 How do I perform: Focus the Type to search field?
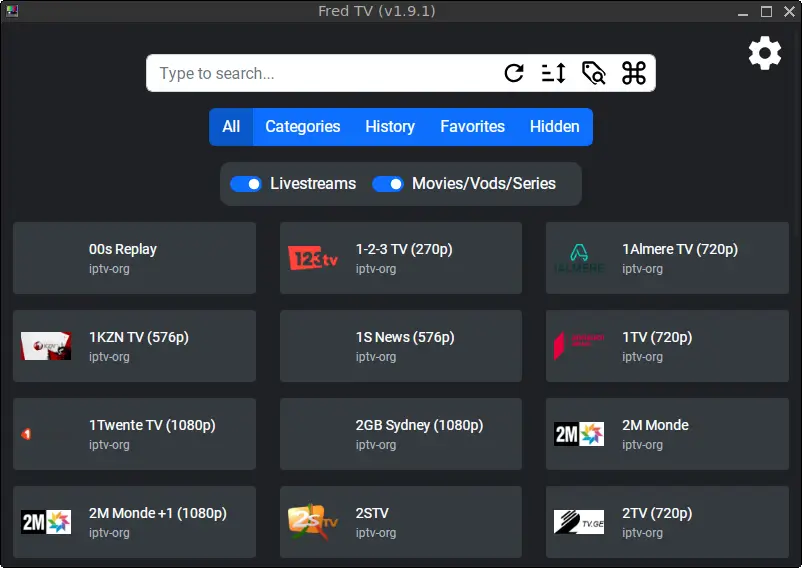click(x=327, y=73)
